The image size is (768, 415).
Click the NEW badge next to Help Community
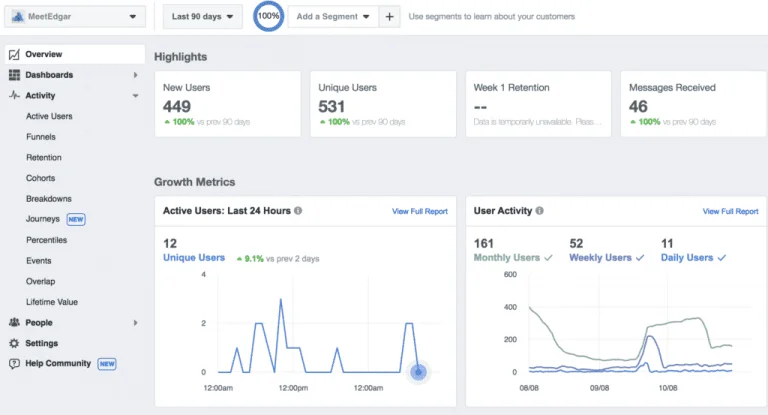[107, 364]
